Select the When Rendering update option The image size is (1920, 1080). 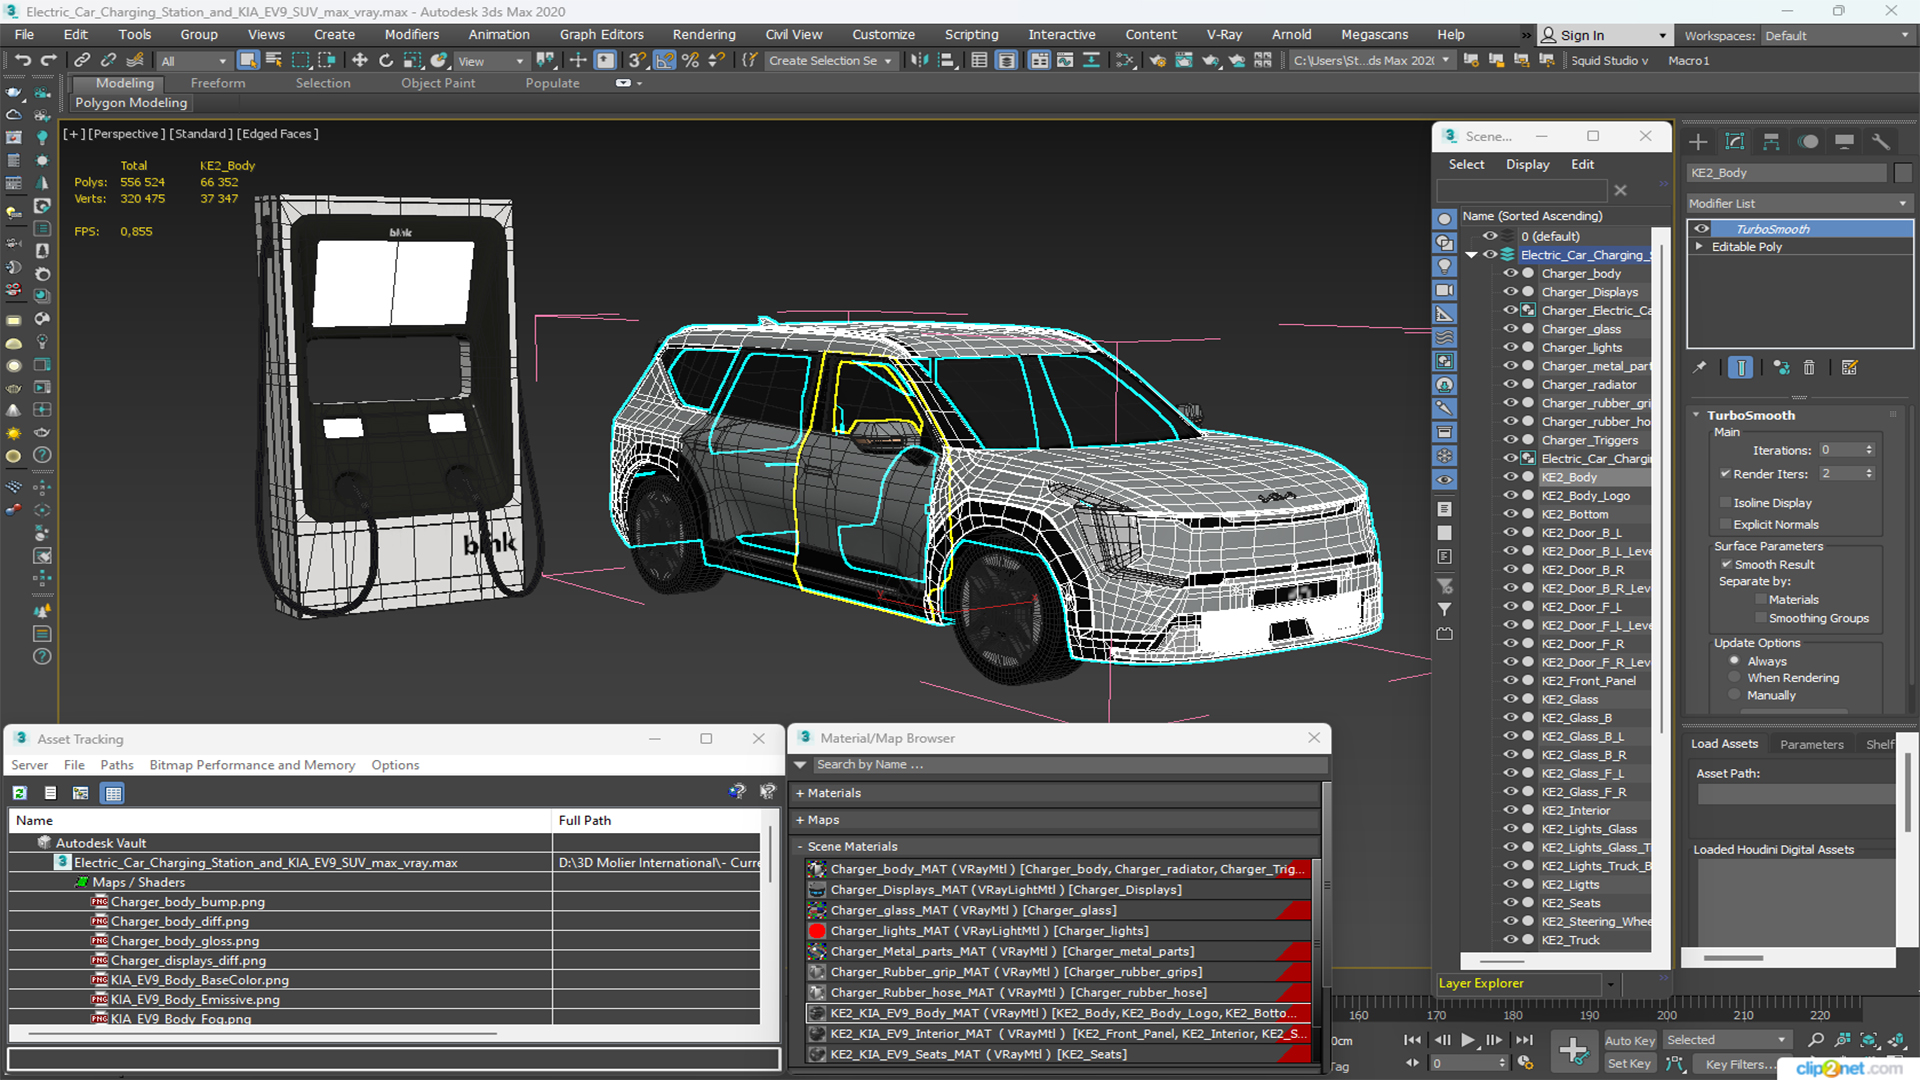click(x=1734, y=678)
